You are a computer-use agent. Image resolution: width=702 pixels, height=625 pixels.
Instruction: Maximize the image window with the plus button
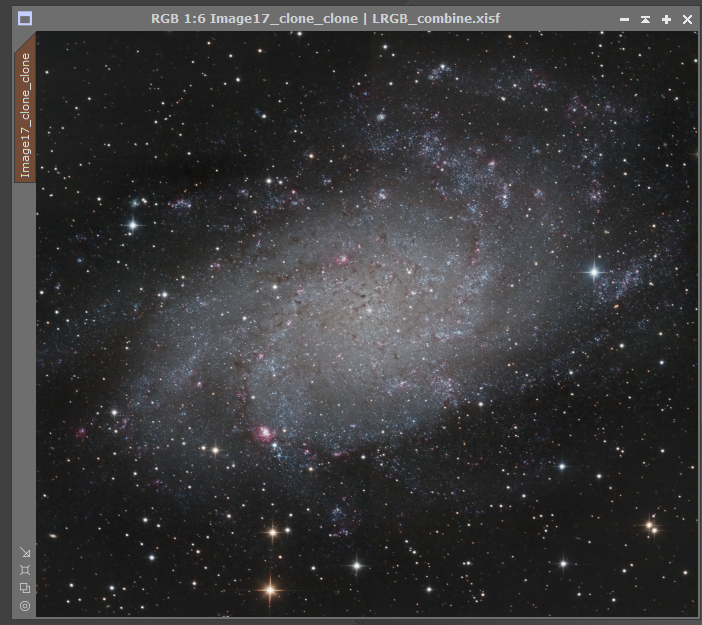666,19
